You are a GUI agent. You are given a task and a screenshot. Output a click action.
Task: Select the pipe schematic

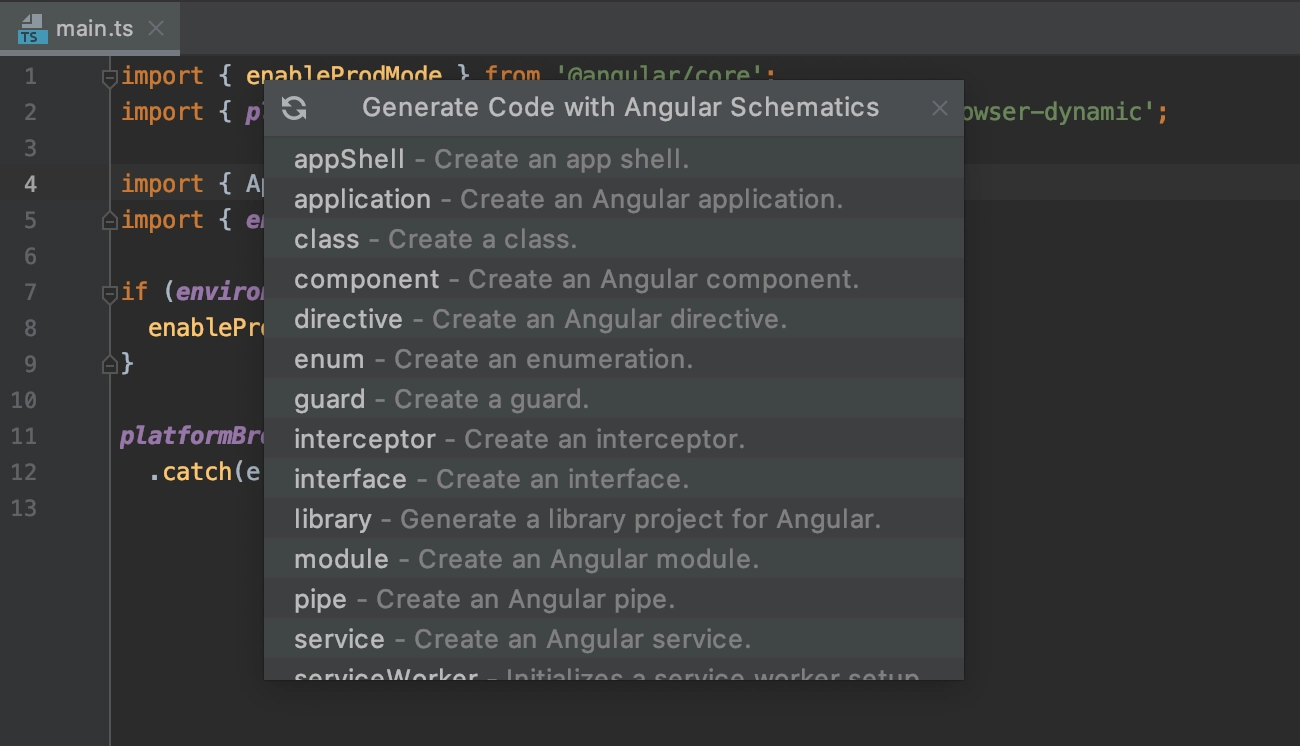[614, 599]
